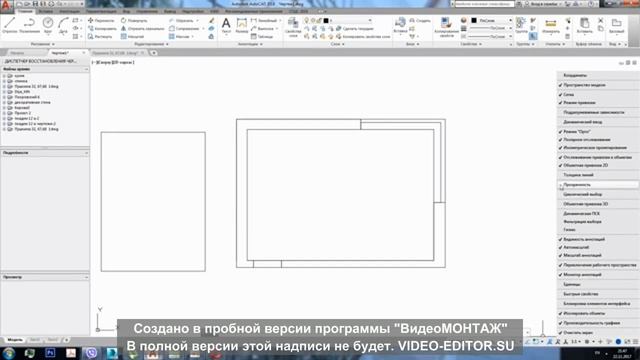Select the Circle (Круг) tool
The image size is (640, 360).
point(48,25)
